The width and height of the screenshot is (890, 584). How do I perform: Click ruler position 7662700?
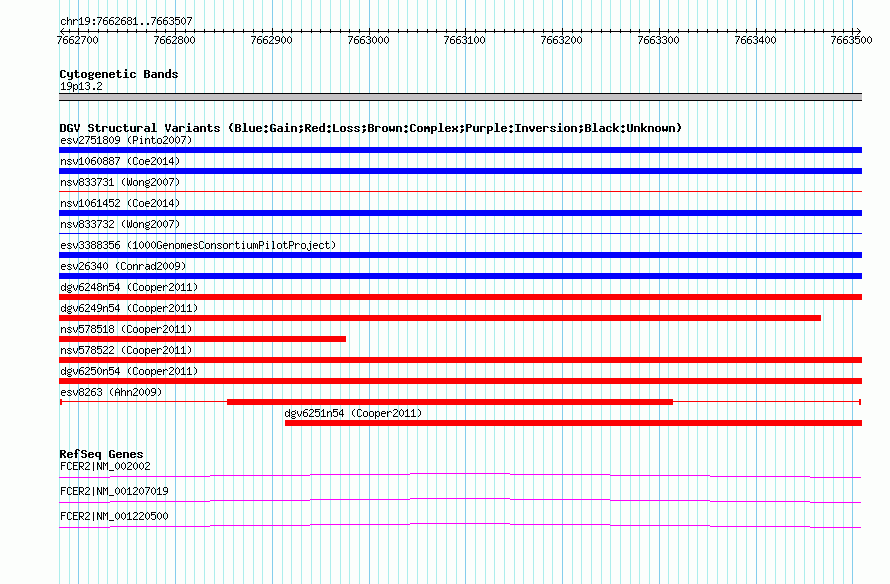(78, 40)
